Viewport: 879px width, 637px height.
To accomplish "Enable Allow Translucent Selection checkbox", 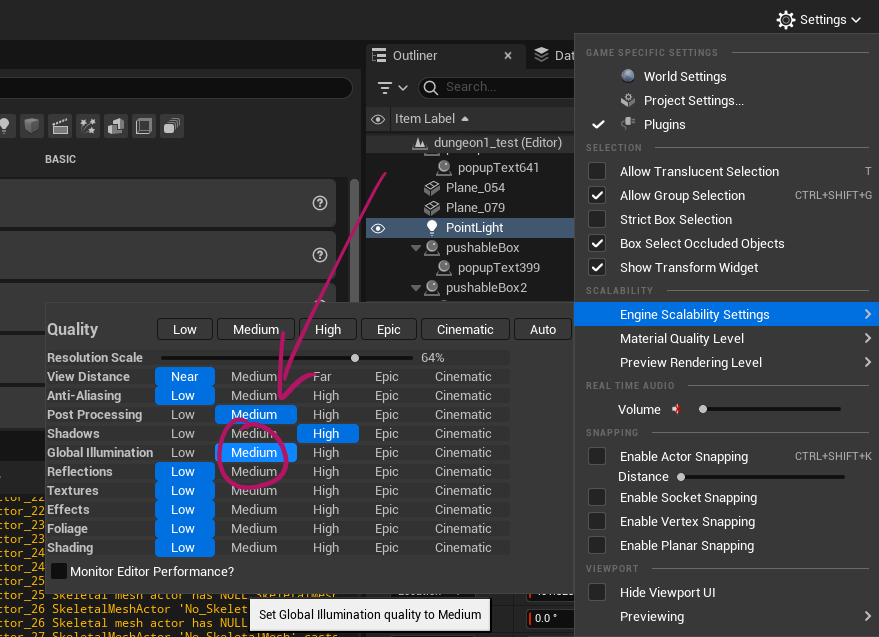I will pyautogui.click(x=597, y=172).
